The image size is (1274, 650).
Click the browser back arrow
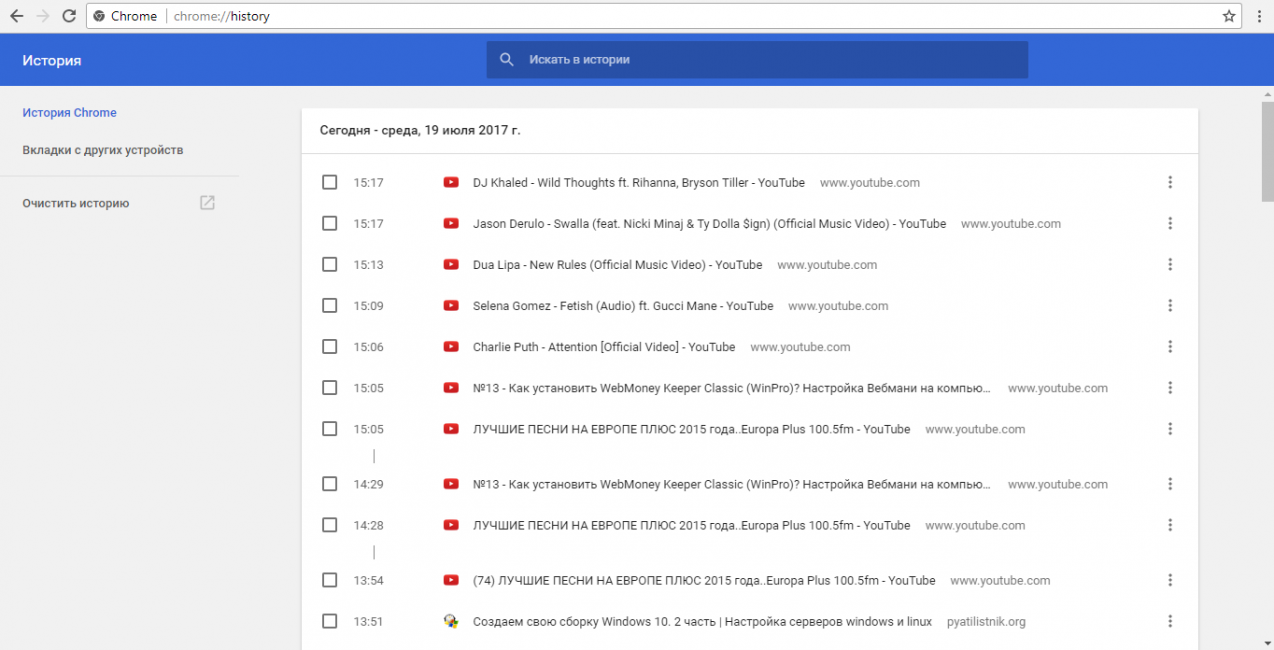click(17, 16)
